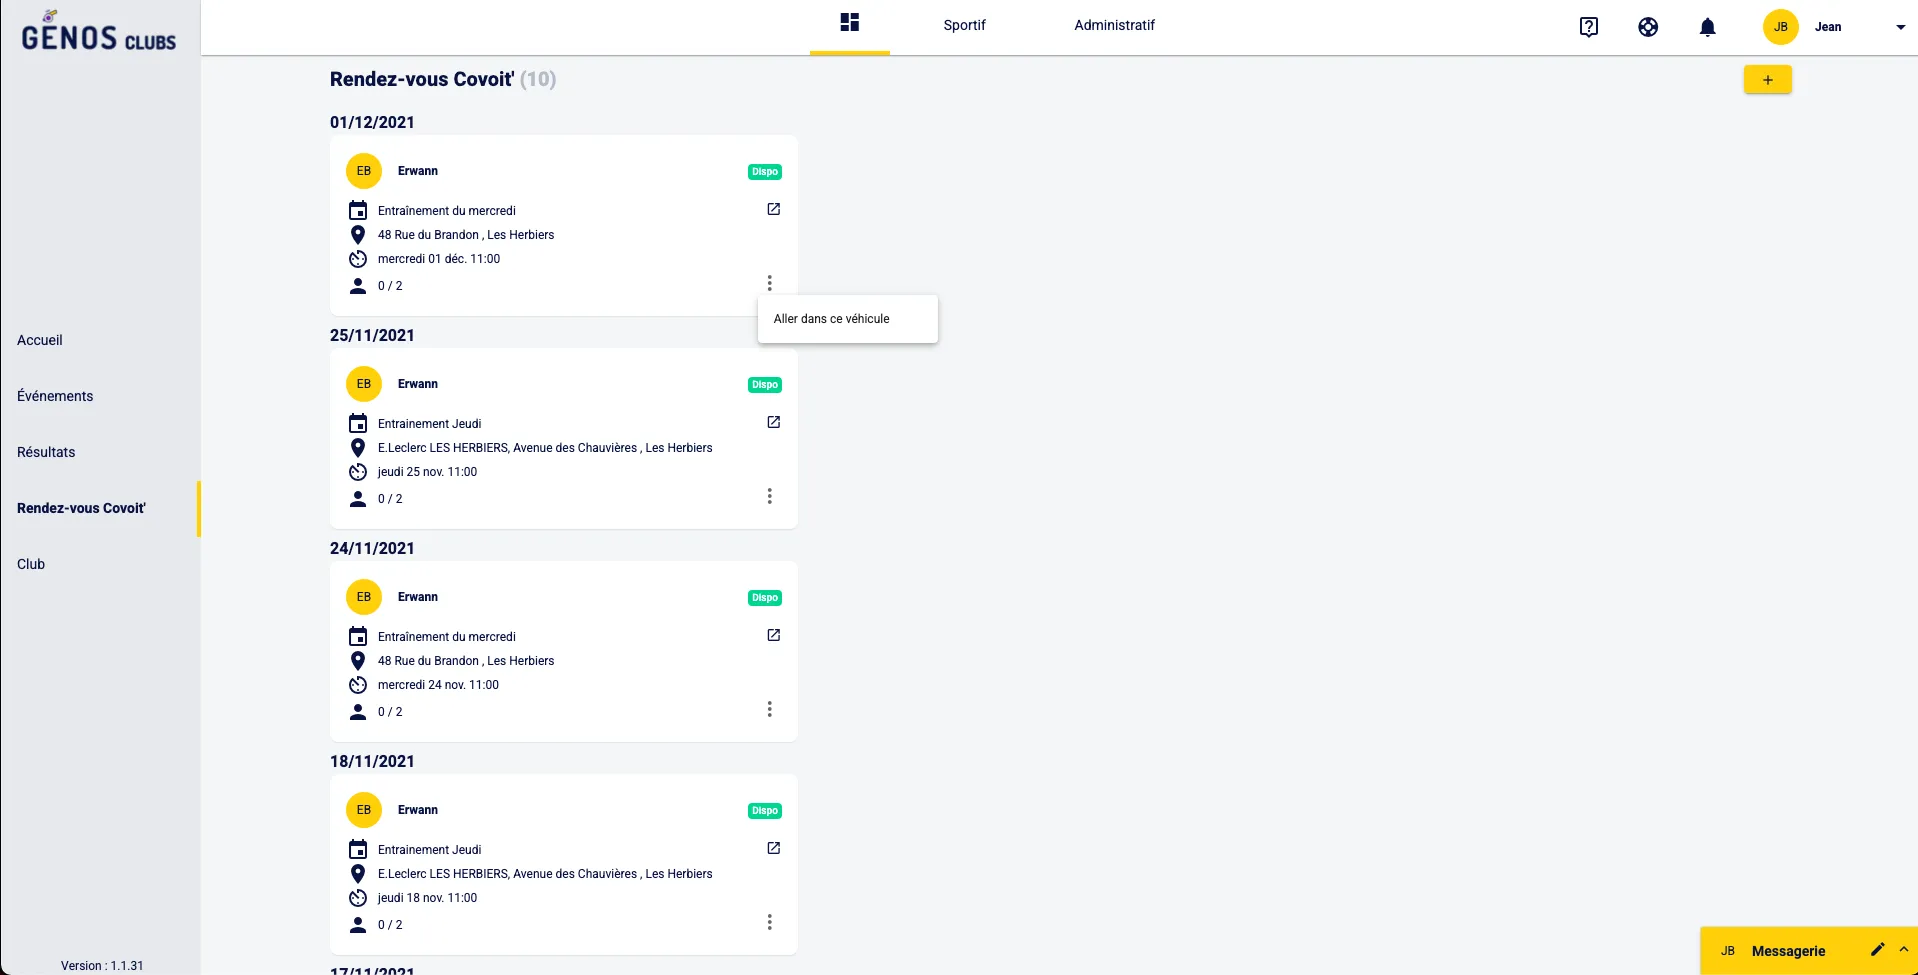The height and width of the screenshot is (975, 1918).
Task: Open three-dot menu on 24/11/2021 card
Action: point(769,709)
